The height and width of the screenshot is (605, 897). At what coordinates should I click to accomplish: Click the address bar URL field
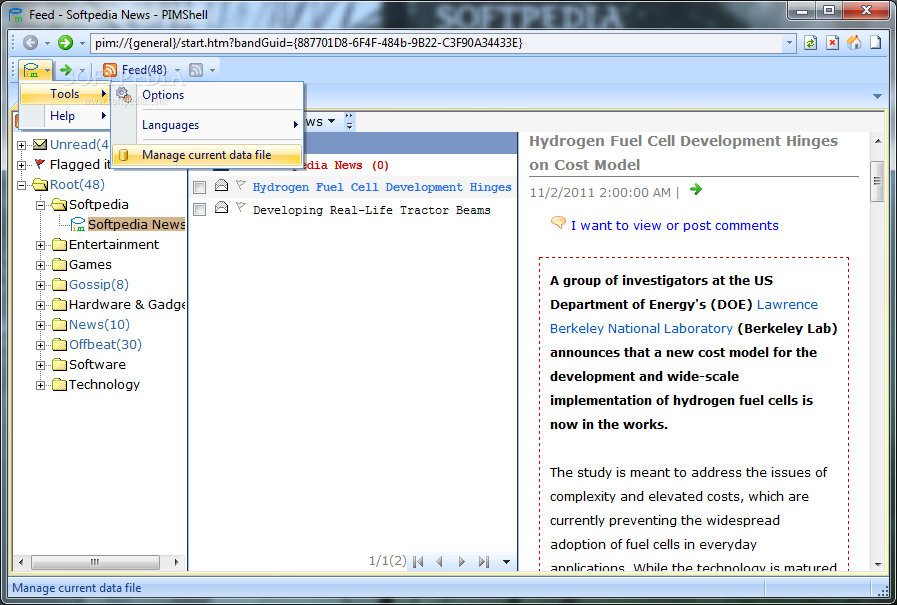(438, 43)
